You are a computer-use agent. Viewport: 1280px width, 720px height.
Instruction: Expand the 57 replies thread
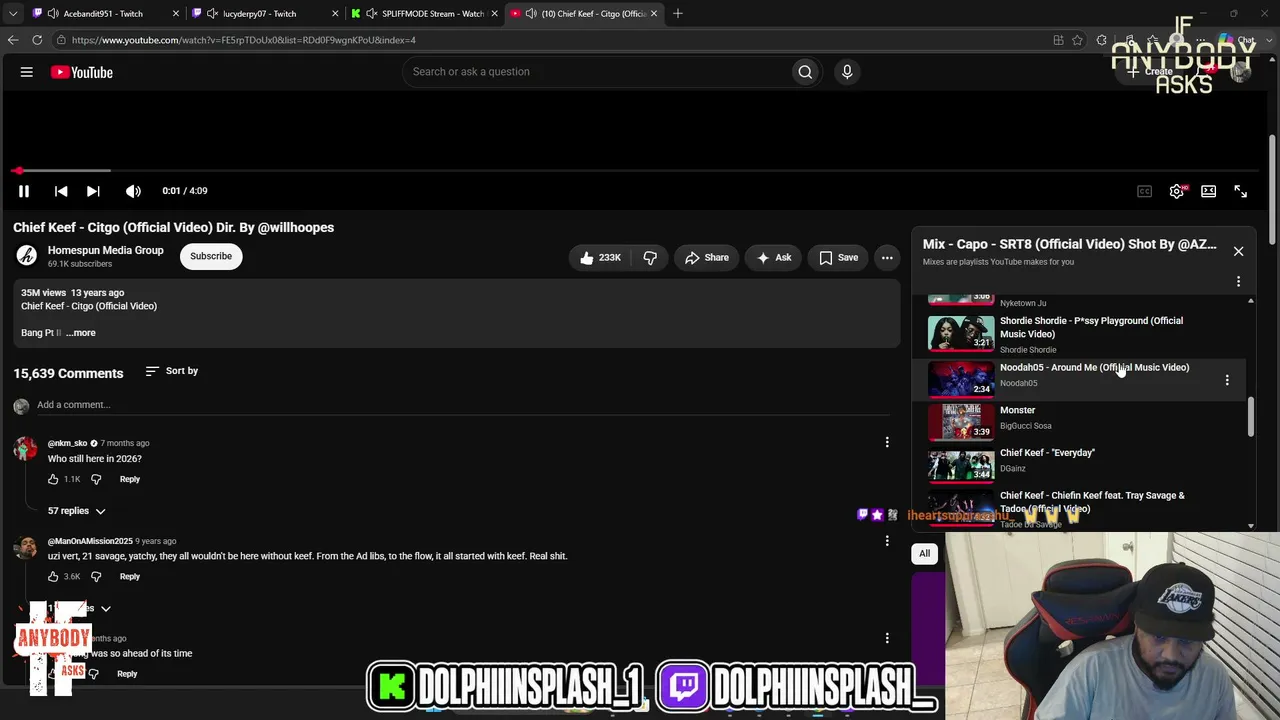pos(77,511)
